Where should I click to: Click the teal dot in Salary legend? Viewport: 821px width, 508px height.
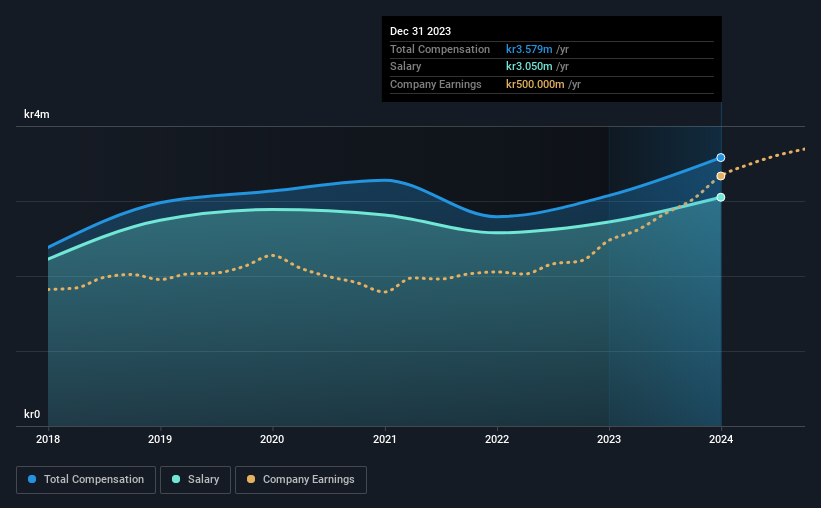[176, 479]
